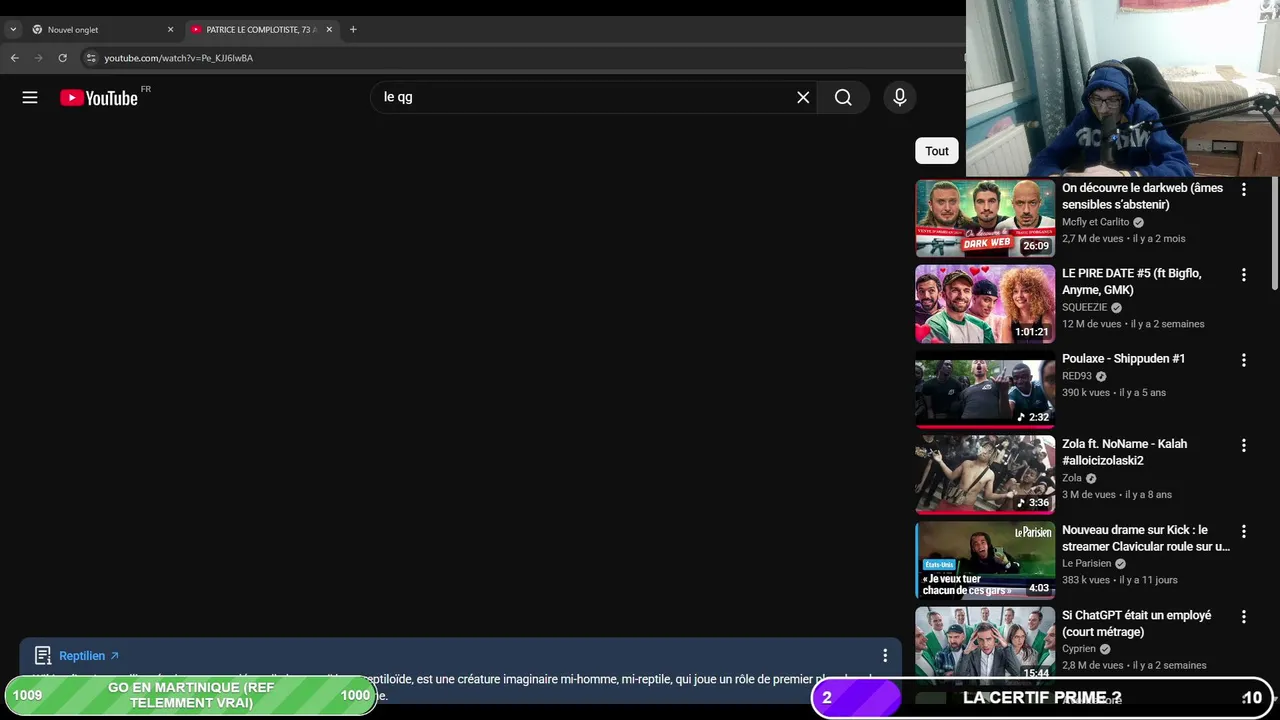Viewport: 1280px width, 720px height.
Task: Click the channel name 'SQUEEZIE'
Action: 1084,307
